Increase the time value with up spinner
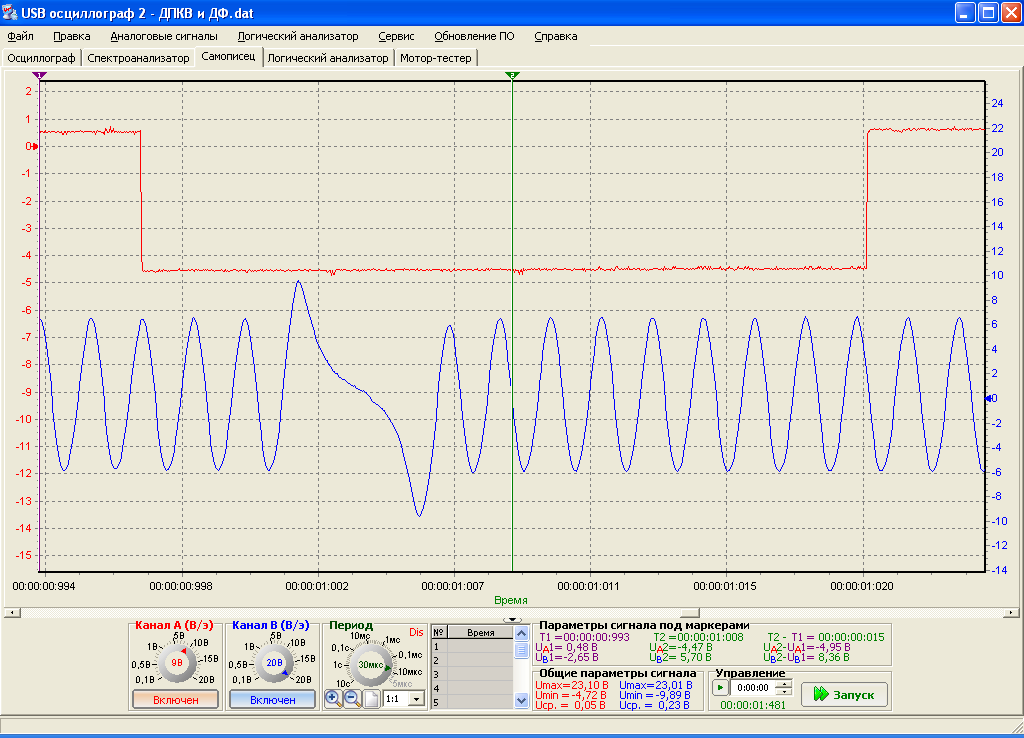 785,684
